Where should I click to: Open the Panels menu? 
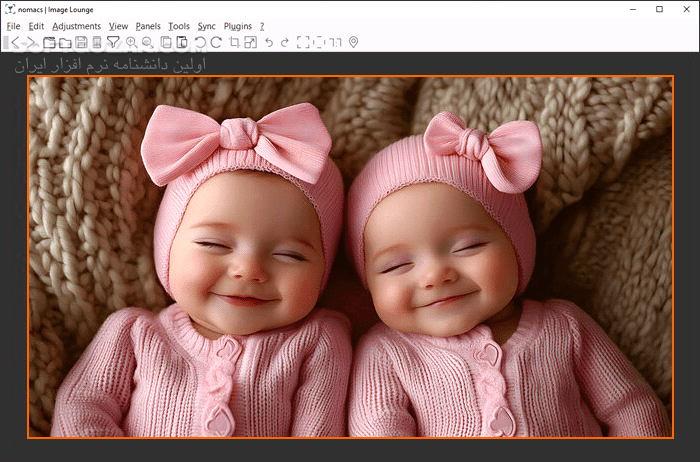148,26
